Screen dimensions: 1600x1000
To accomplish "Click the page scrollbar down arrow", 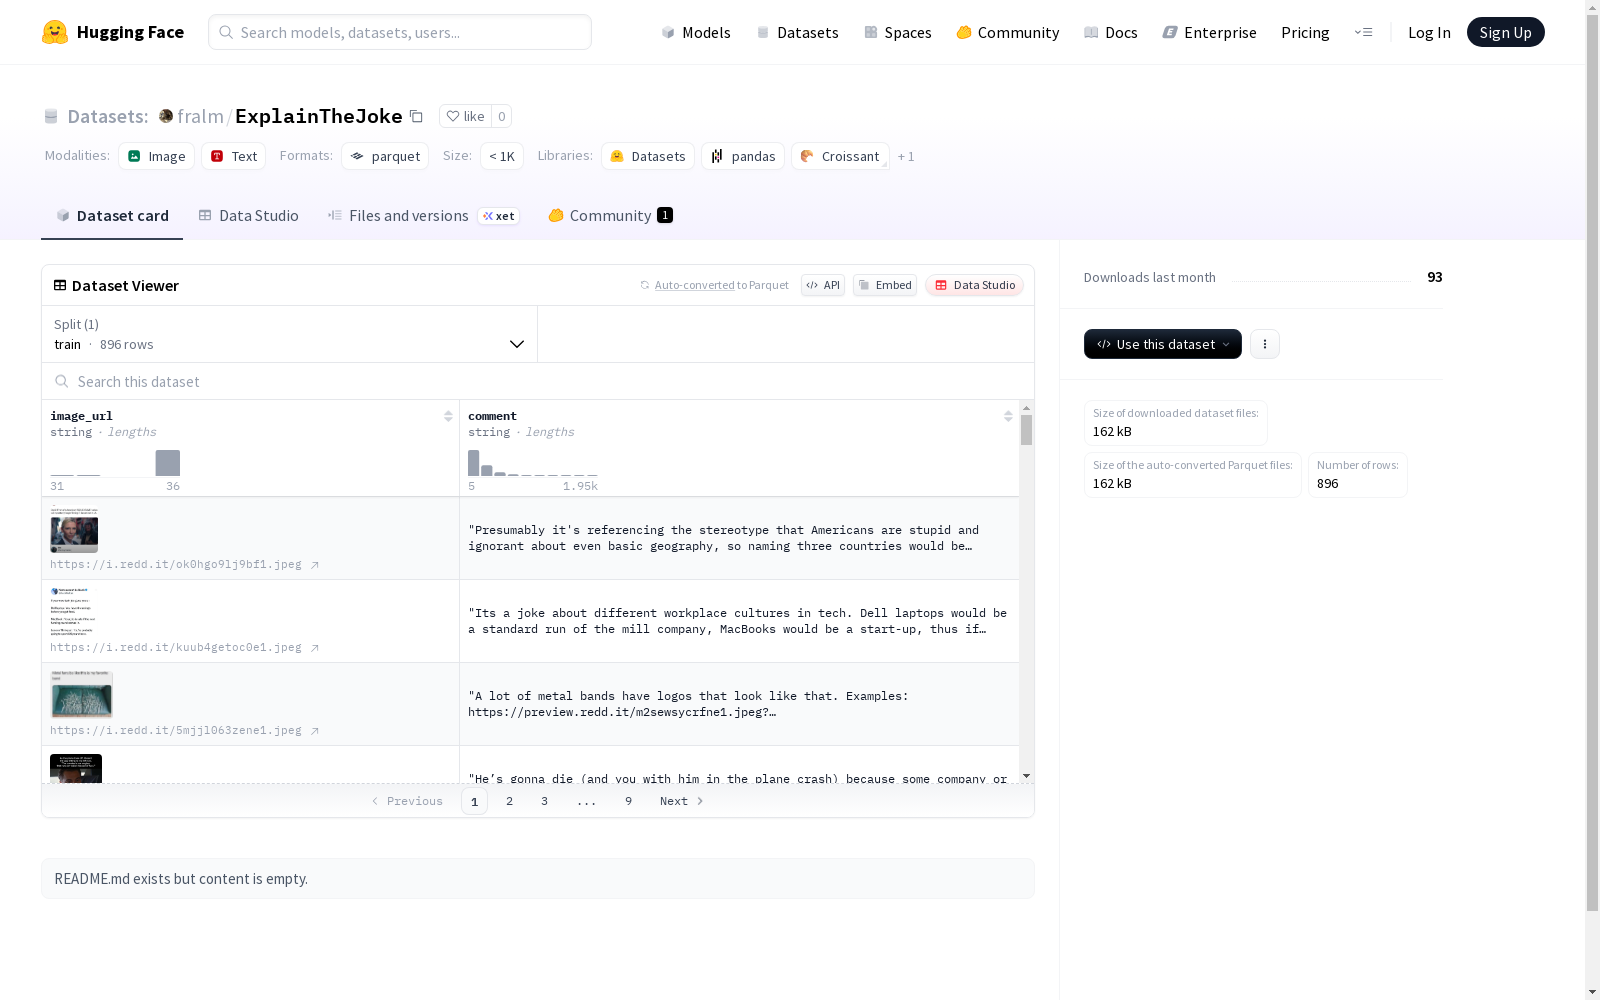I will pyautogui.click(x=1592, y=992).
